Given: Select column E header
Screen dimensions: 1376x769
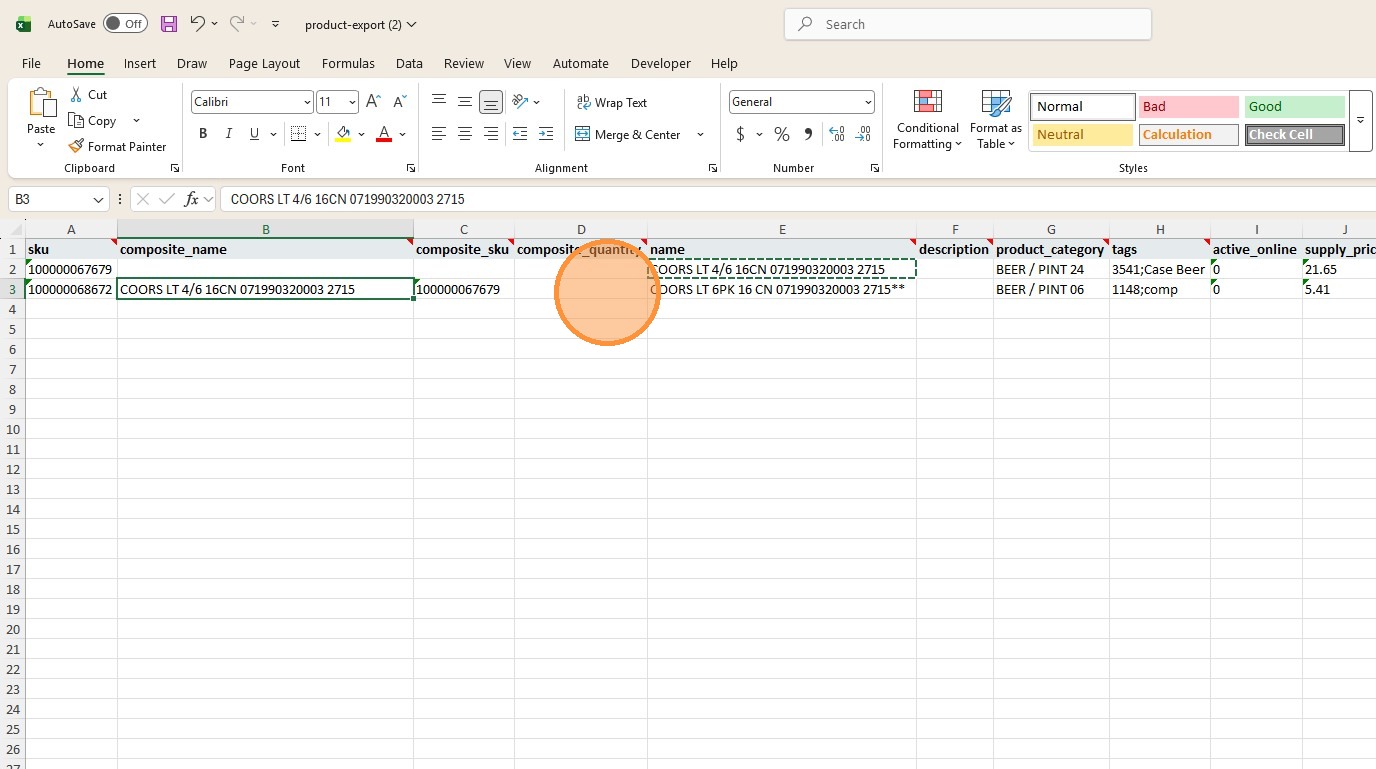Looking at the screenshot, I should point(782,230).
